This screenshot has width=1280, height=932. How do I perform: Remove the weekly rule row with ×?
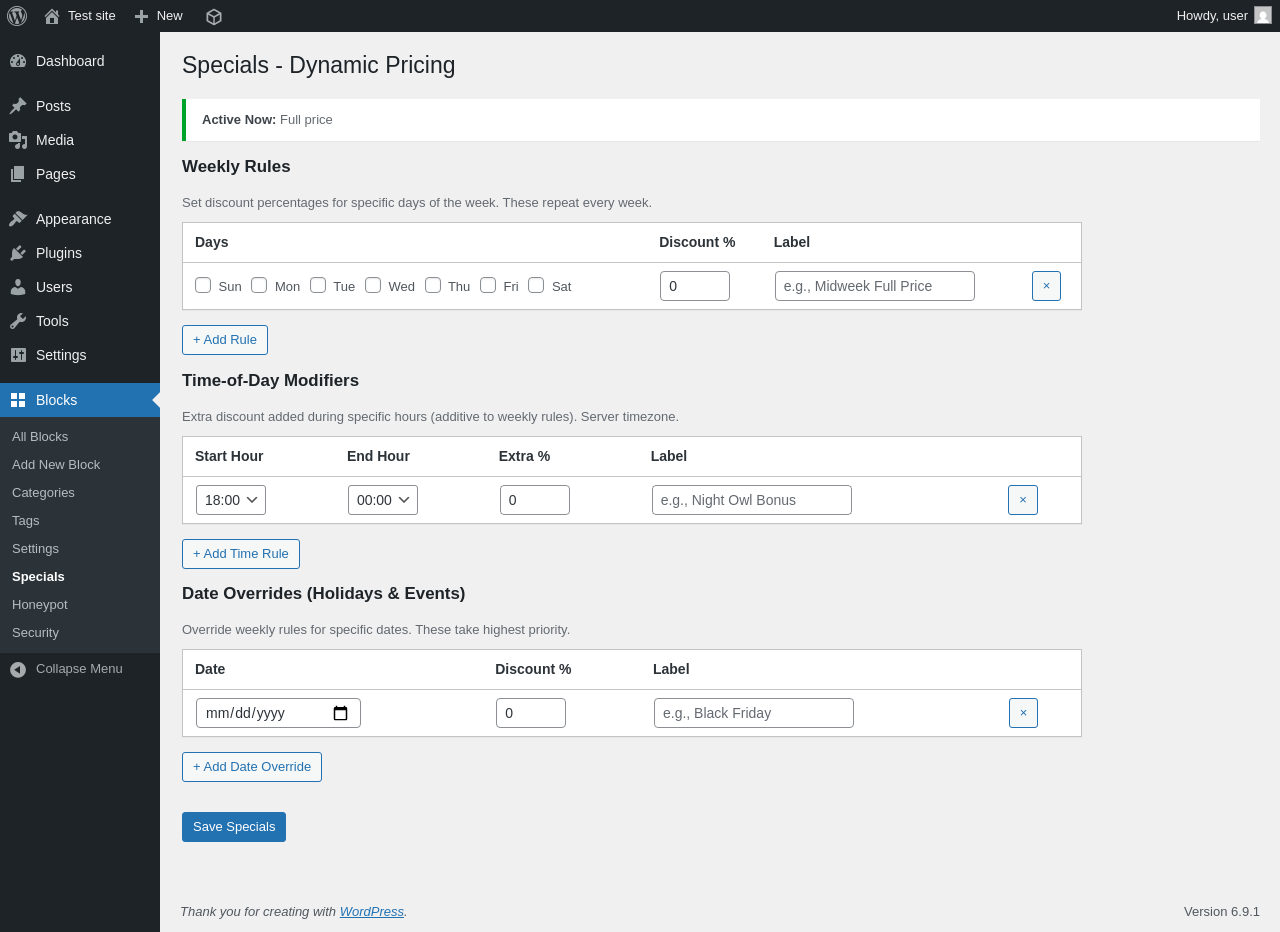coord(1046,286)
